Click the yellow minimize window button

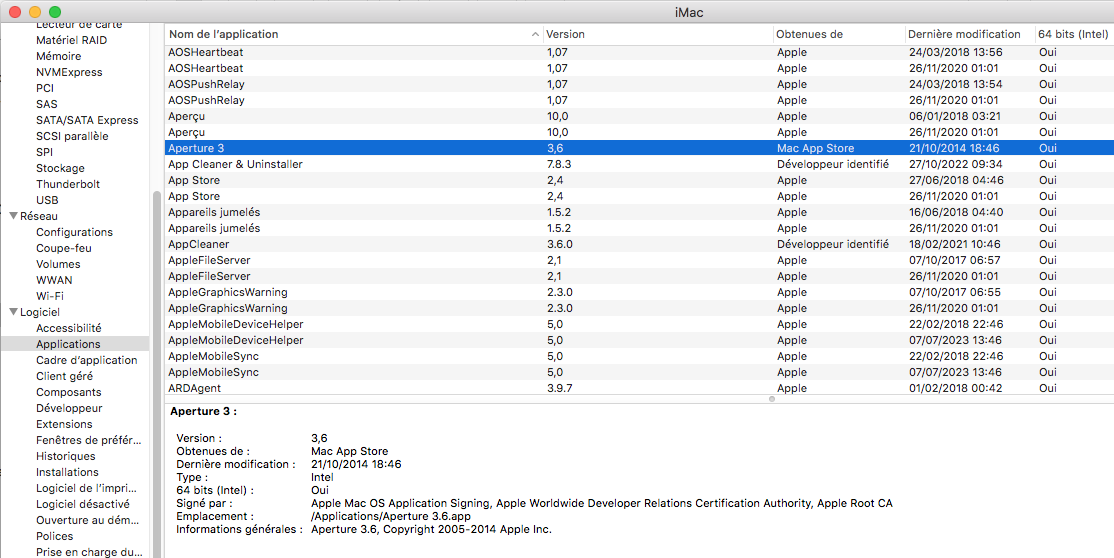click(35, 11)
